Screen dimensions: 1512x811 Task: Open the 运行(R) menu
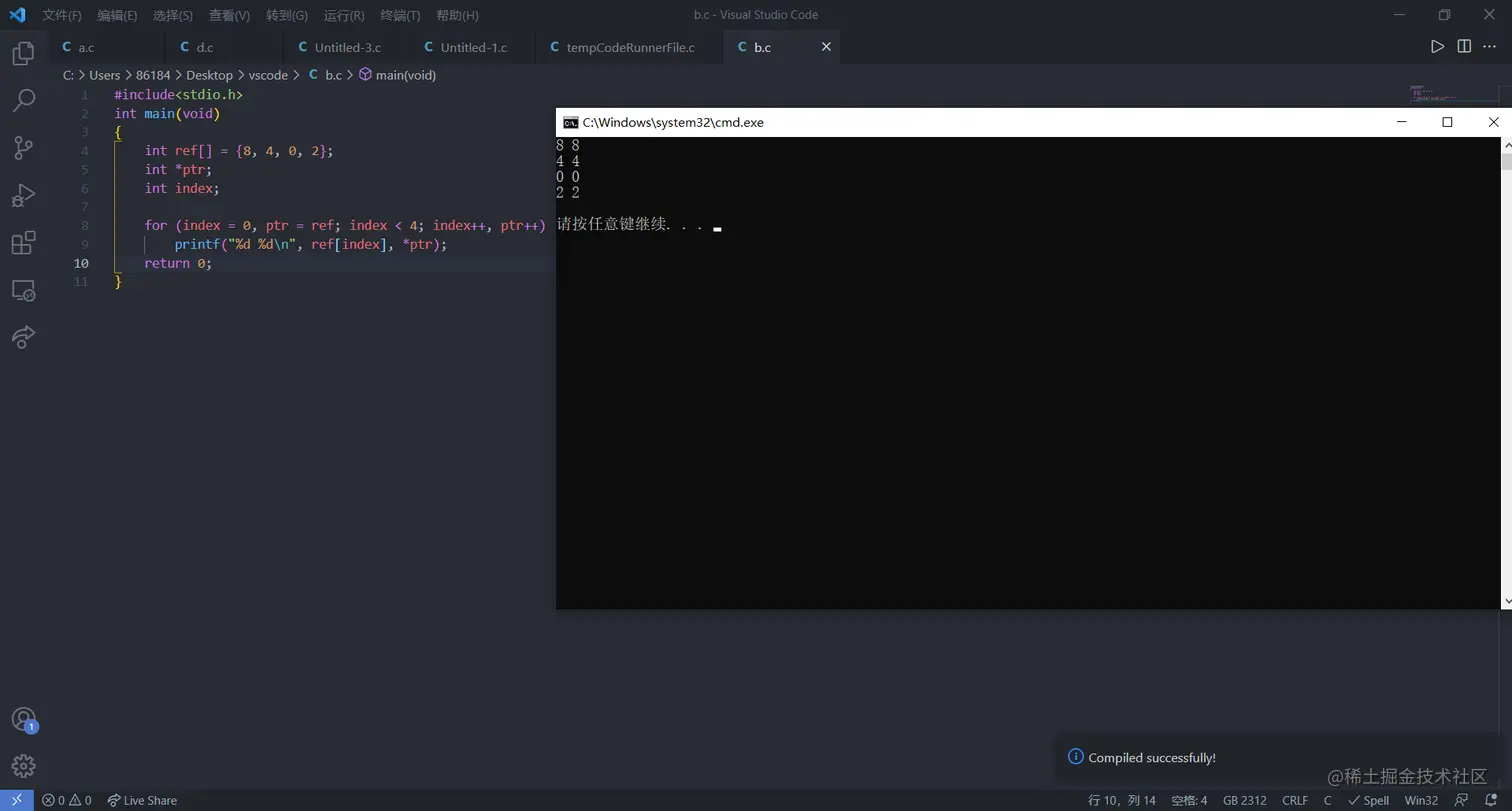coord(344,15)
